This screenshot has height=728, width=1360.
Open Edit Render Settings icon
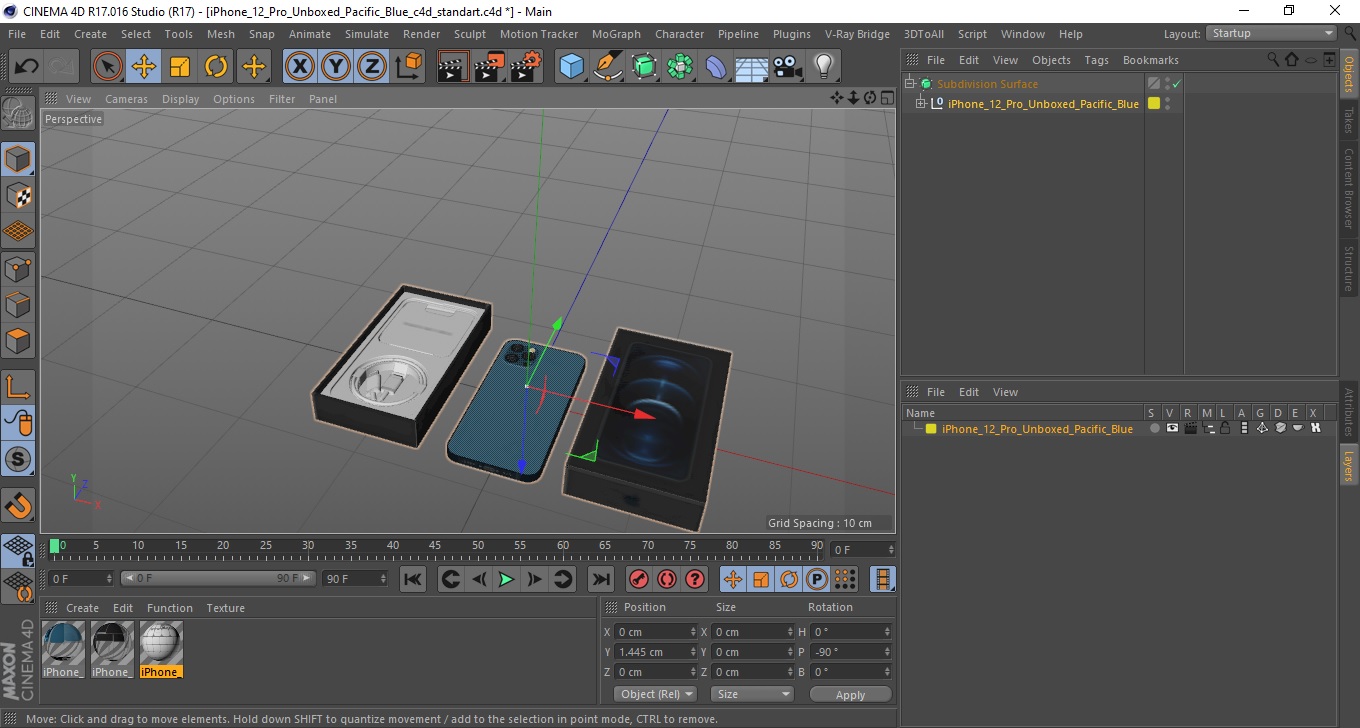click(x=525, y=67)
